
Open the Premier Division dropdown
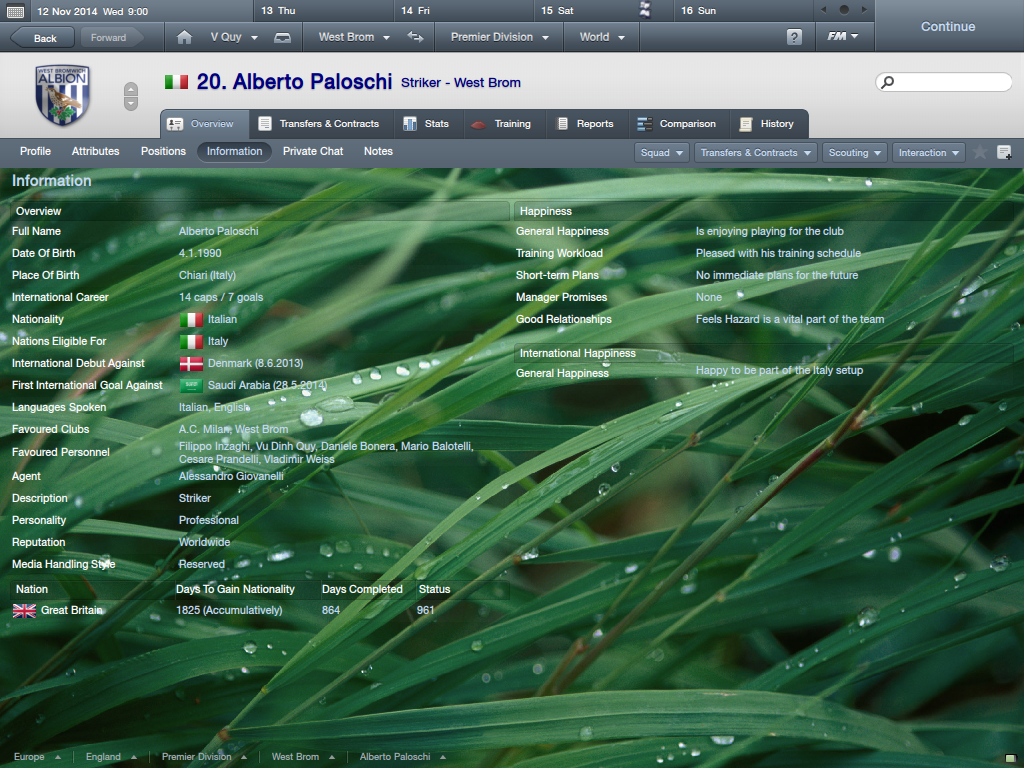(x=499, y=37)
